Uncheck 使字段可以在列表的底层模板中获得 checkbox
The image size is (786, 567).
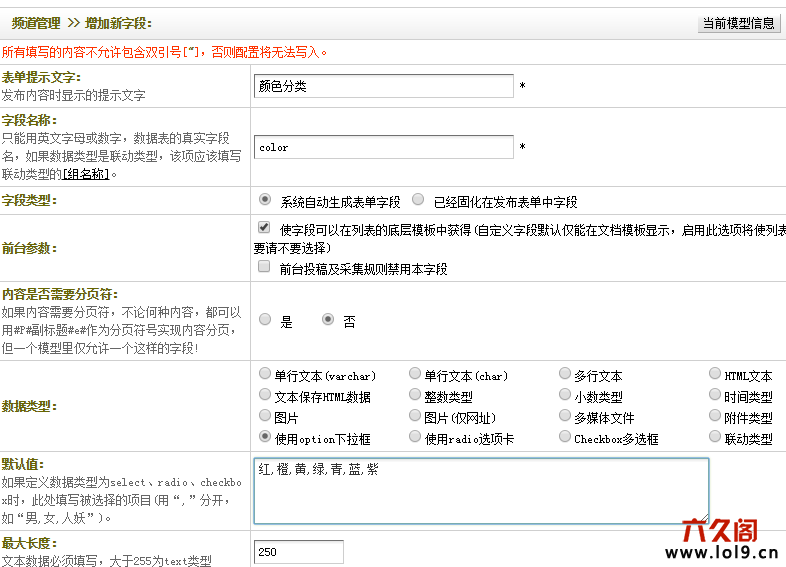click(x=264, y=228)
